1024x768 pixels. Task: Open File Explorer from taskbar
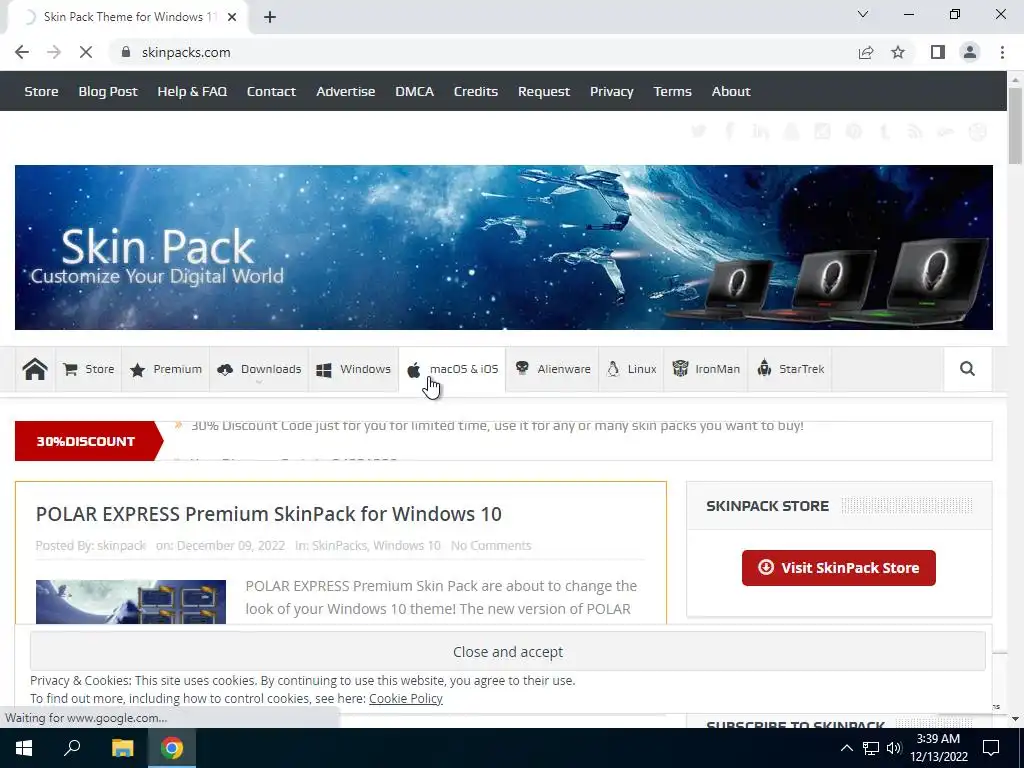pos(122,748)
